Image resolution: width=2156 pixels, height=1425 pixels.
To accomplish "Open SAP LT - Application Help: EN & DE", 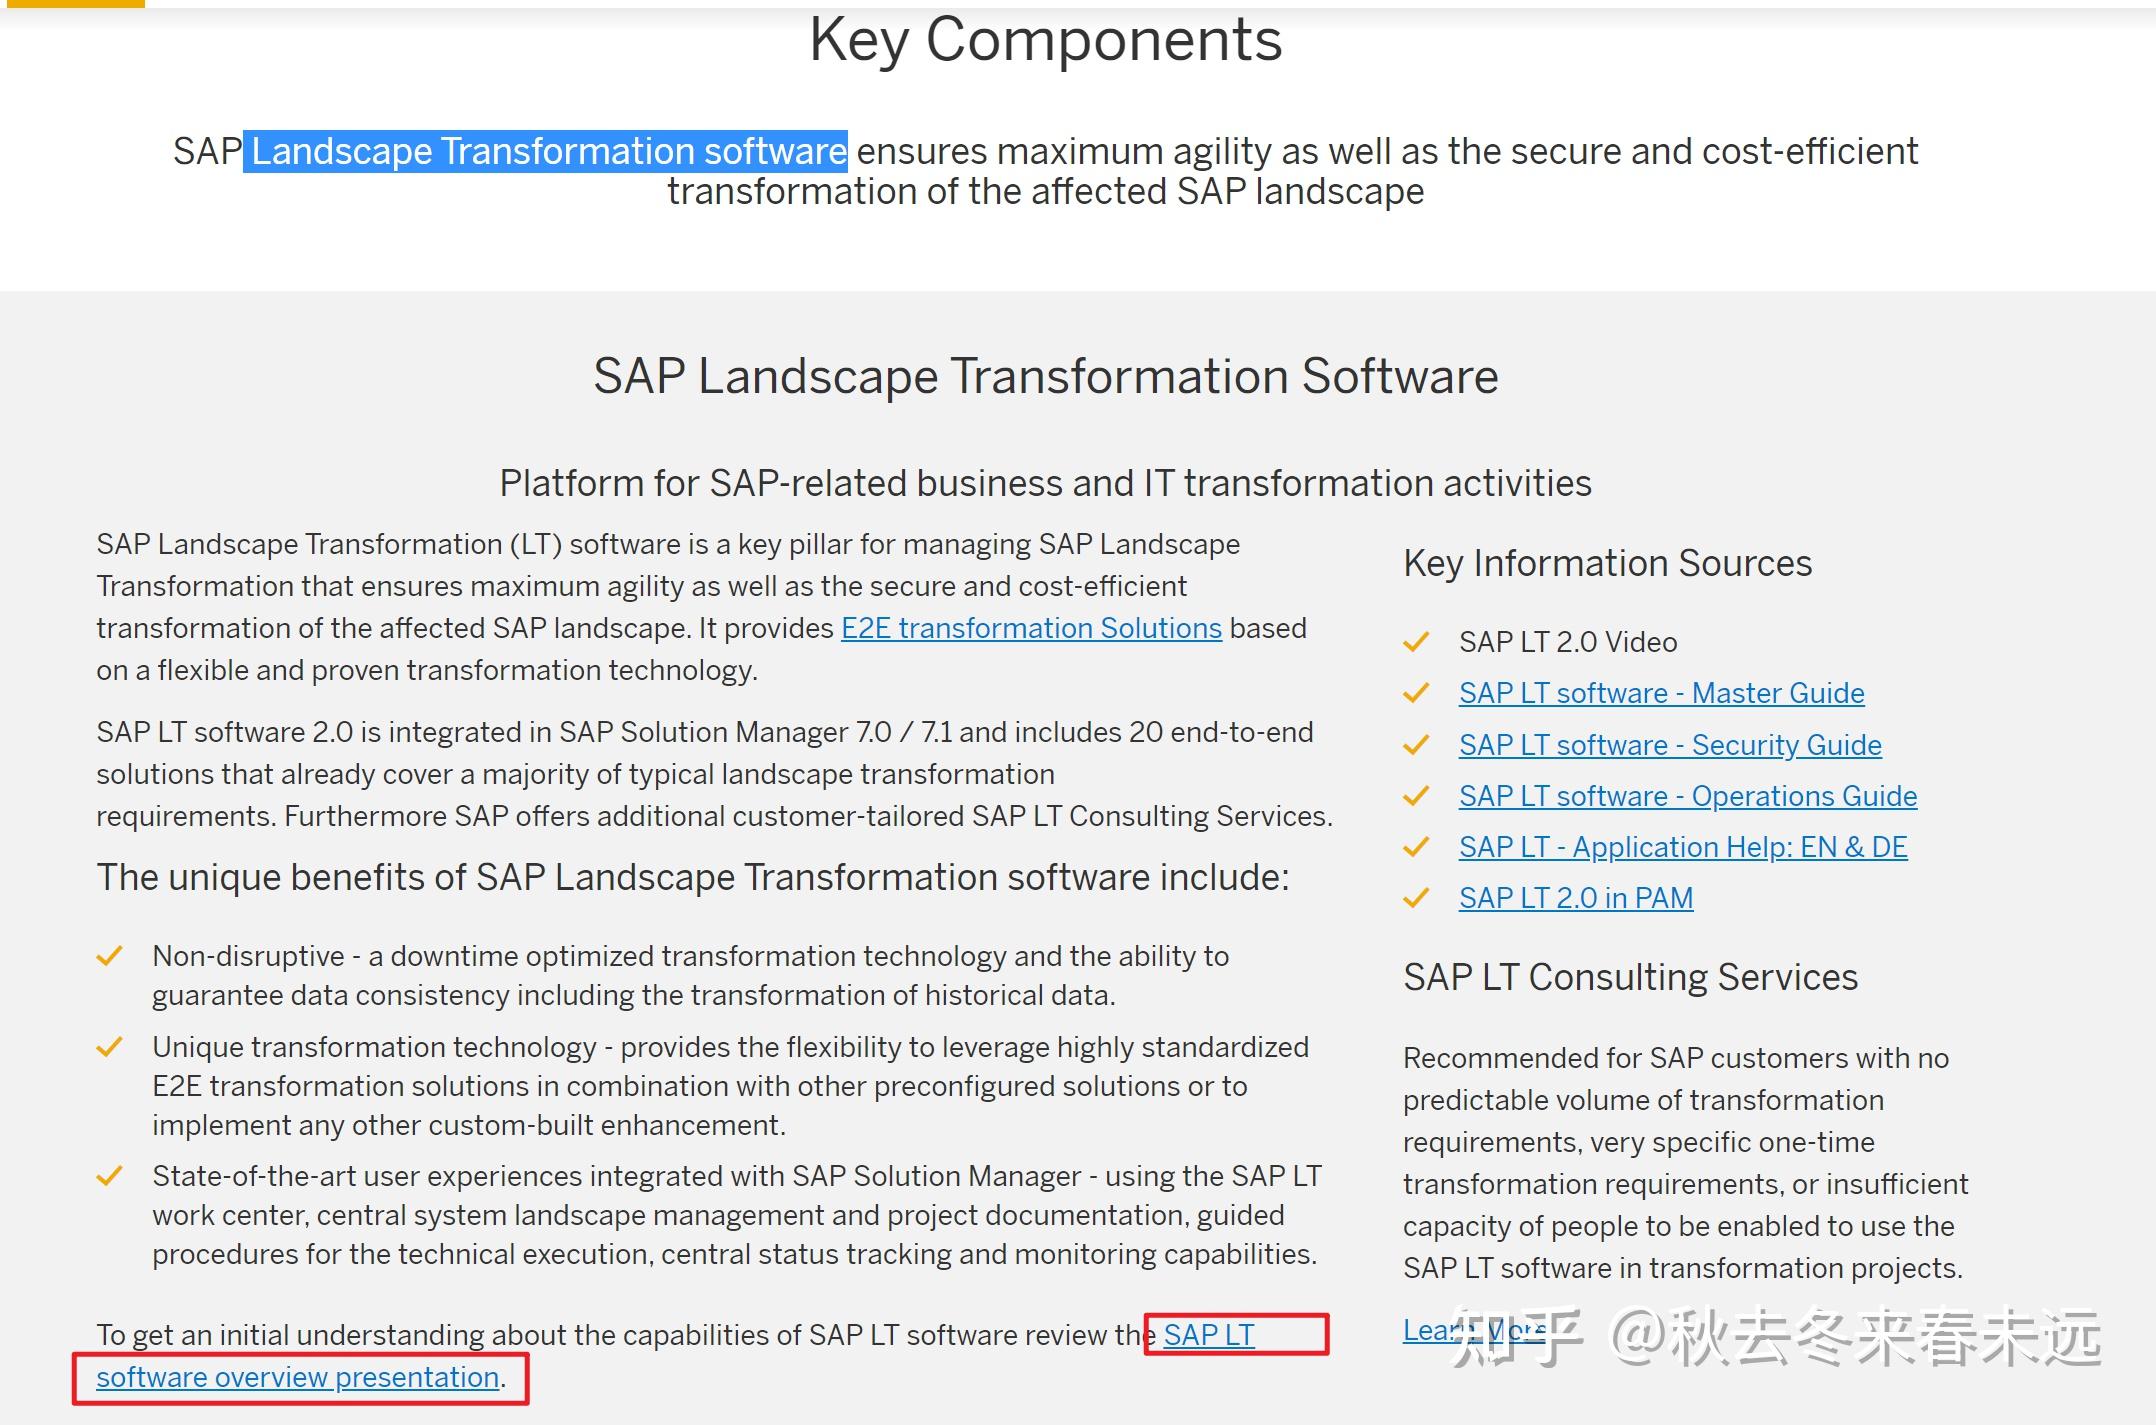I will click(x=1683, y=848).
